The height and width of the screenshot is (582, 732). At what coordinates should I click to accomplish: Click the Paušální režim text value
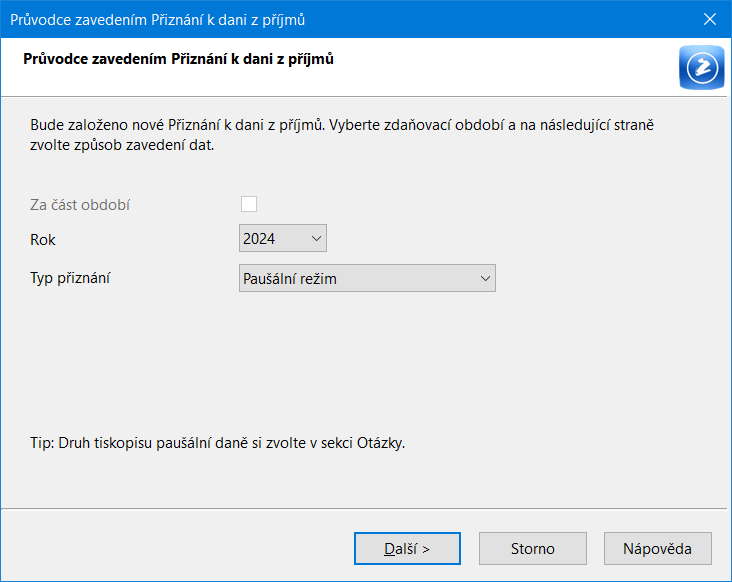pos(289,279)
